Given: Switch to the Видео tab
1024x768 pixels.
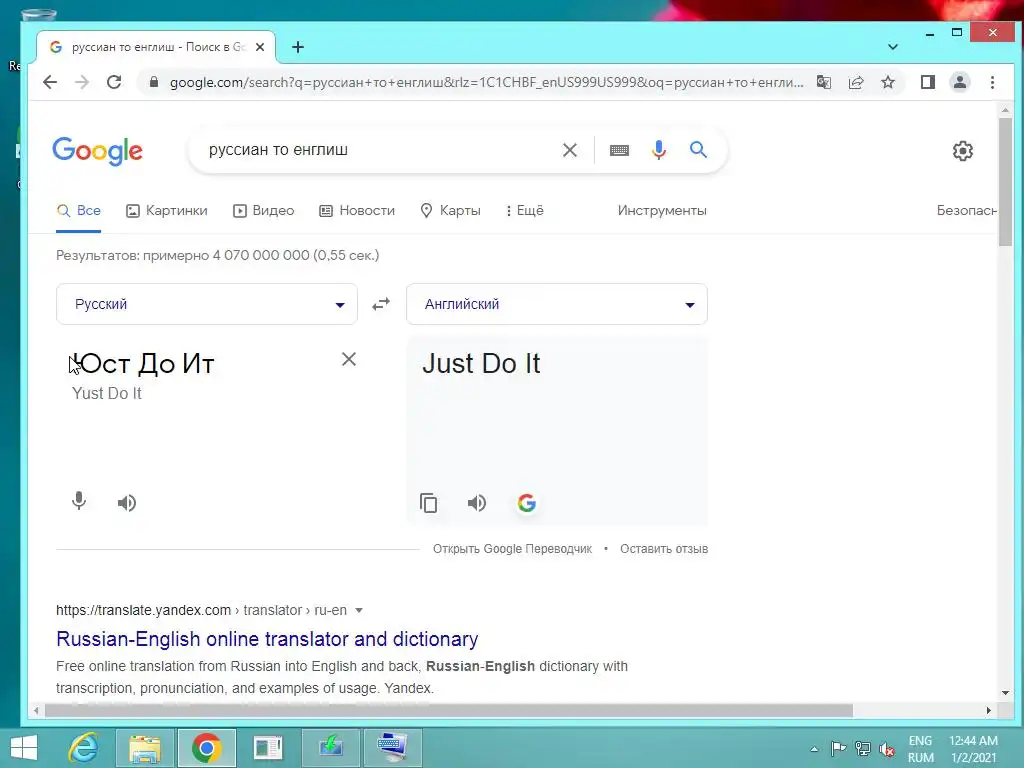Looking at the screenshot, I should [264, 210].
